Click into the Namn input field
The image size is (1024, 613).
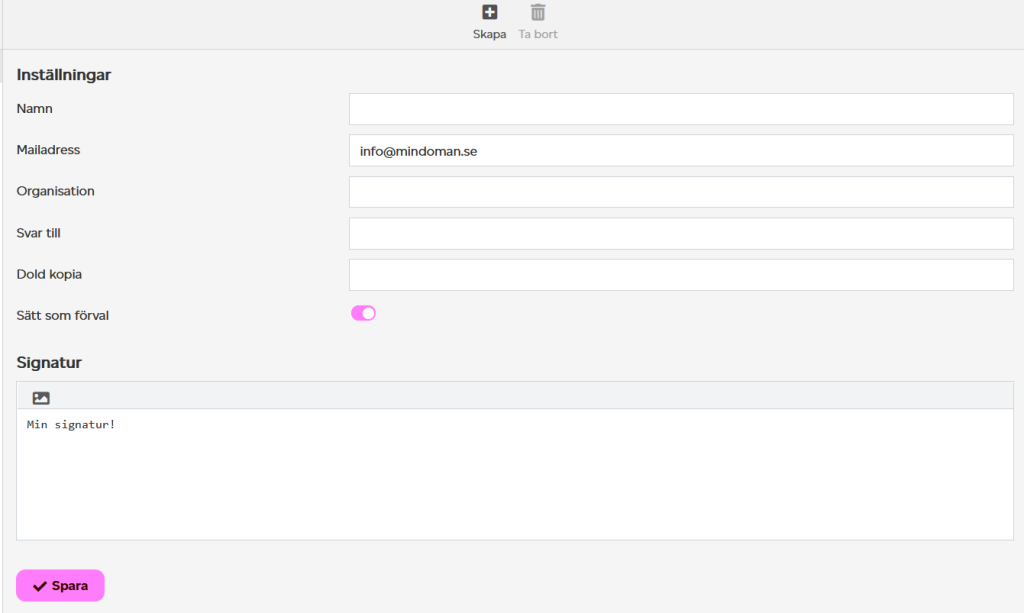tap(680, 109)
